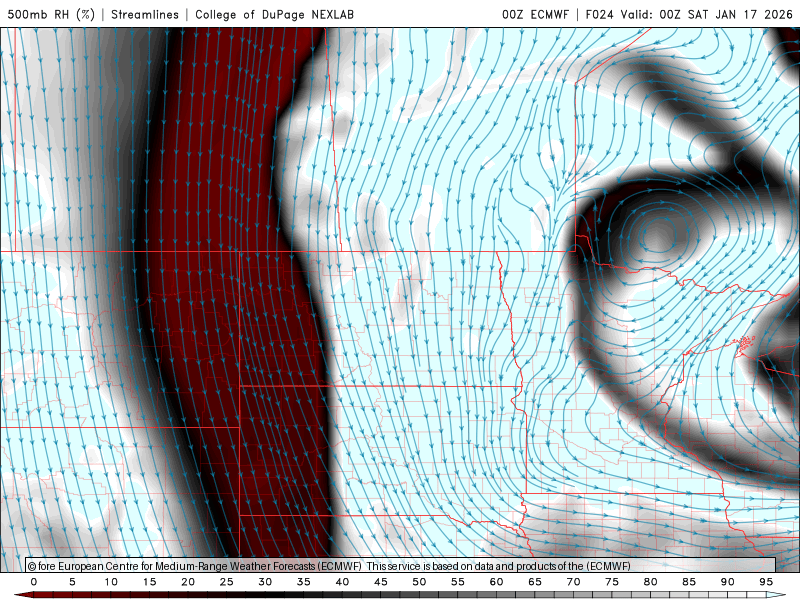The height and width of the screenshot is (600, 800).
Task: Click the '35' label on the color scale
Action: 304,582
